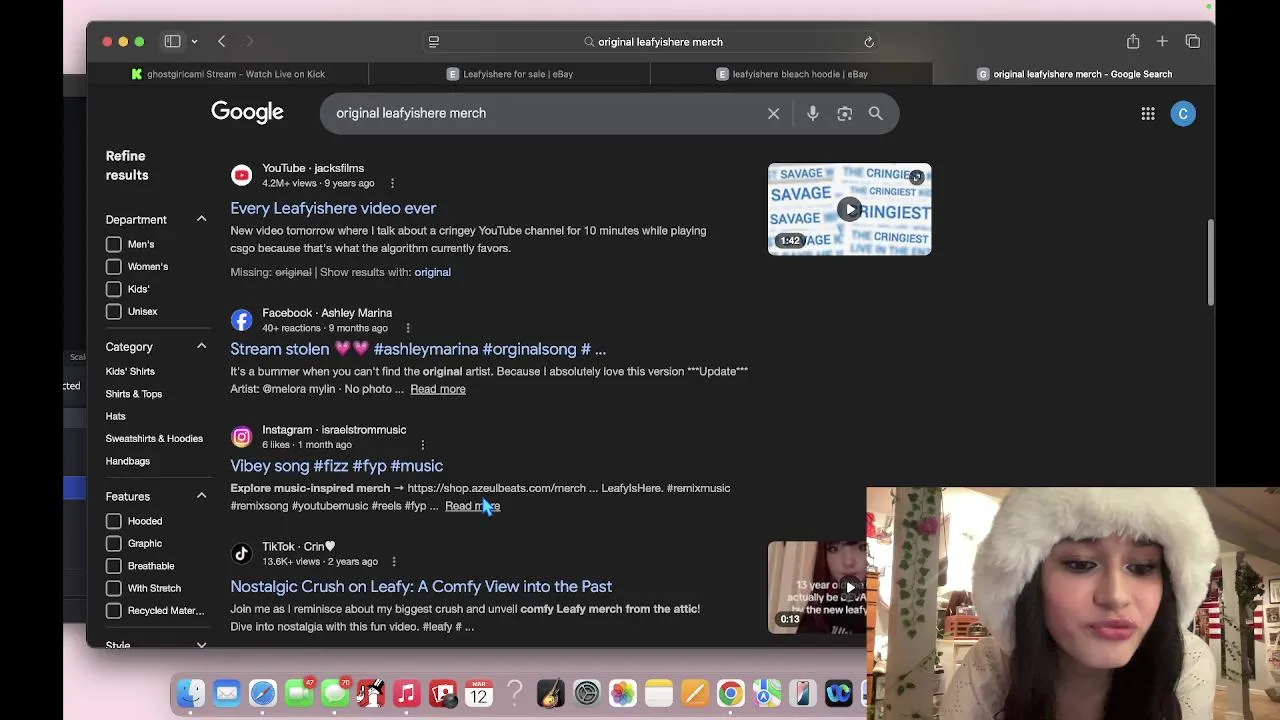Filter by Handbags category
1280x720 pixels.
pos(128,461)
